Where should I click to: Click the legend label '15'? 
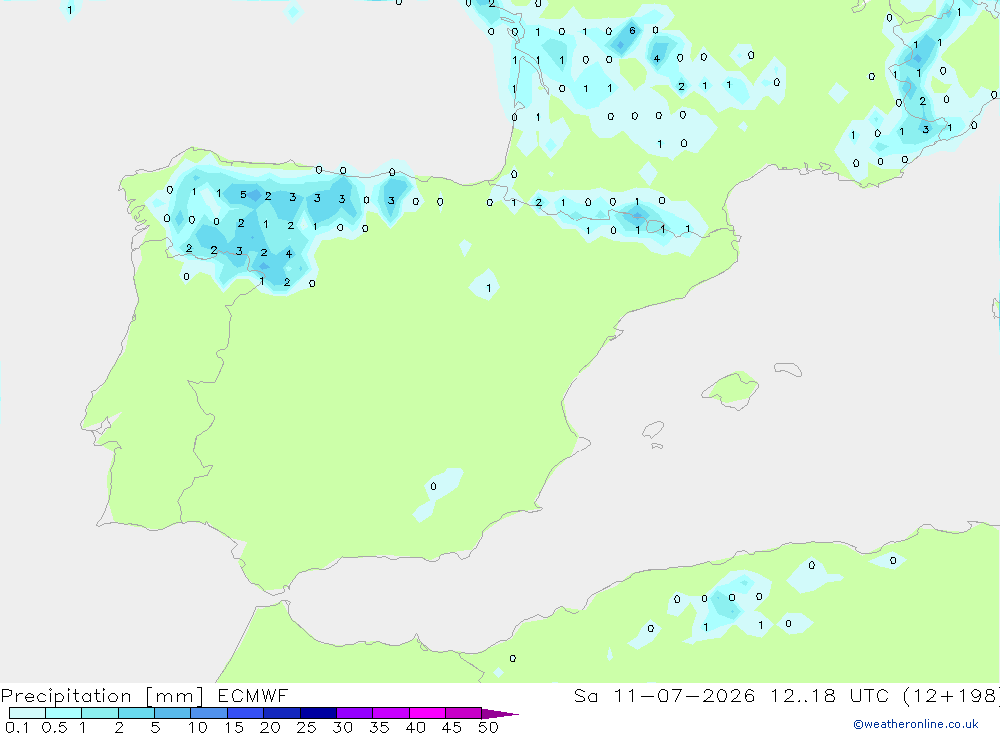coord(234,727)
